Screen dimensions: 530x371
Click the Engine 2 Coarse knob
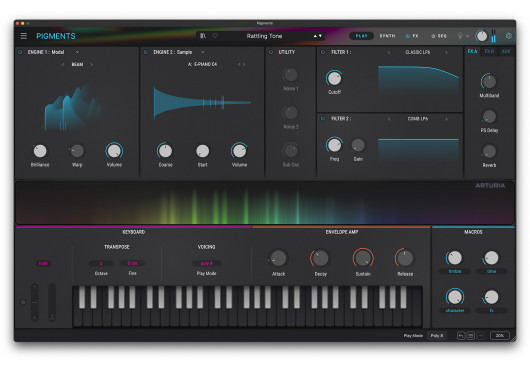[165, 151]
